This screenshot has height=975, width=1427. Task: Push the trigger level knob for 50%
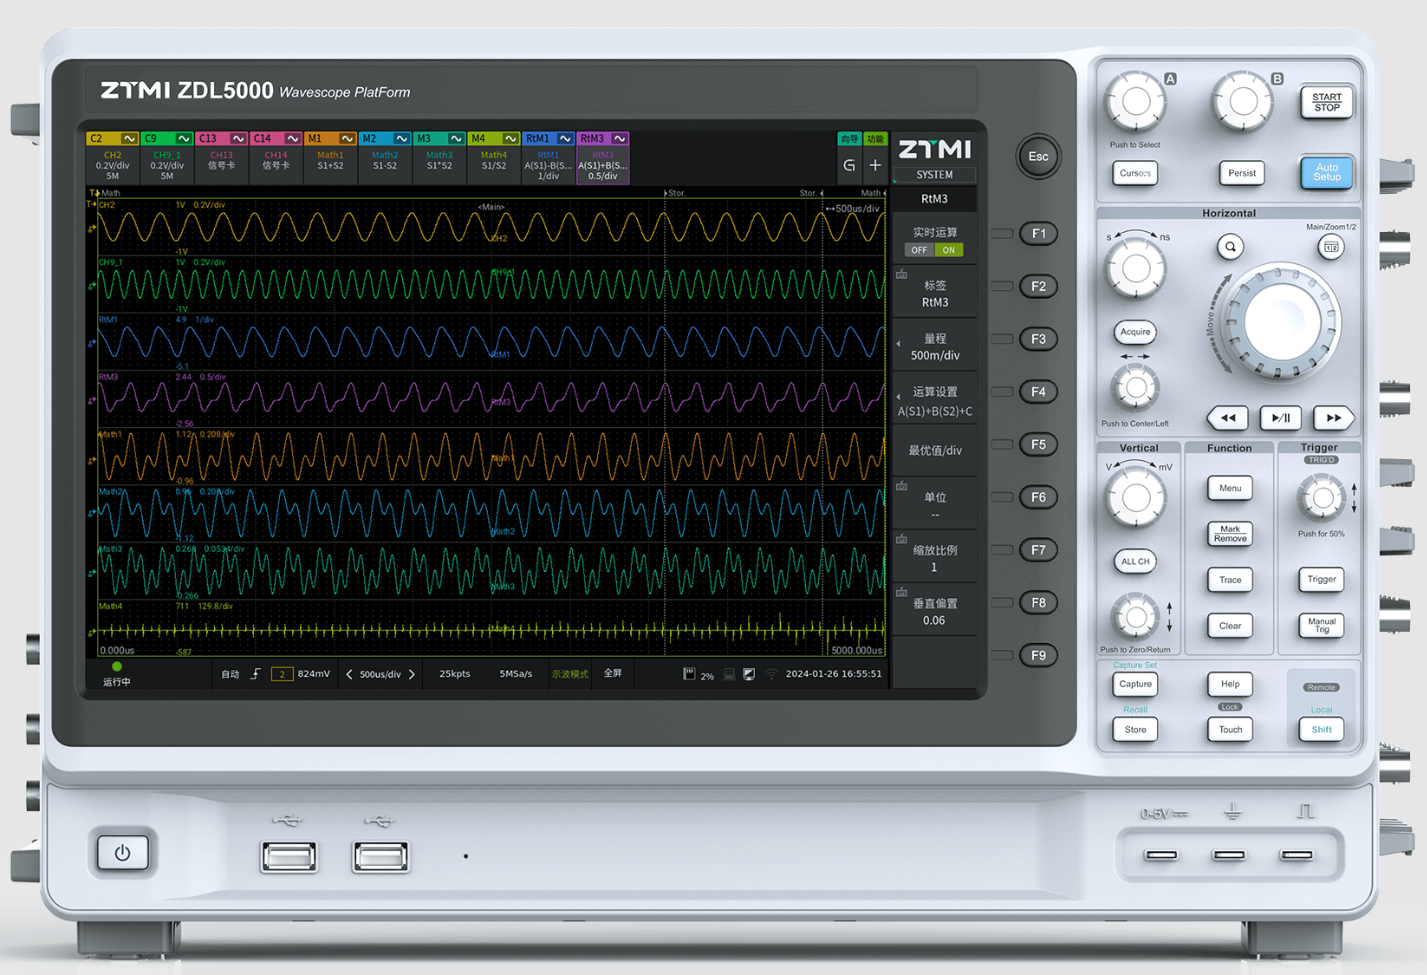pos(1321,497)
